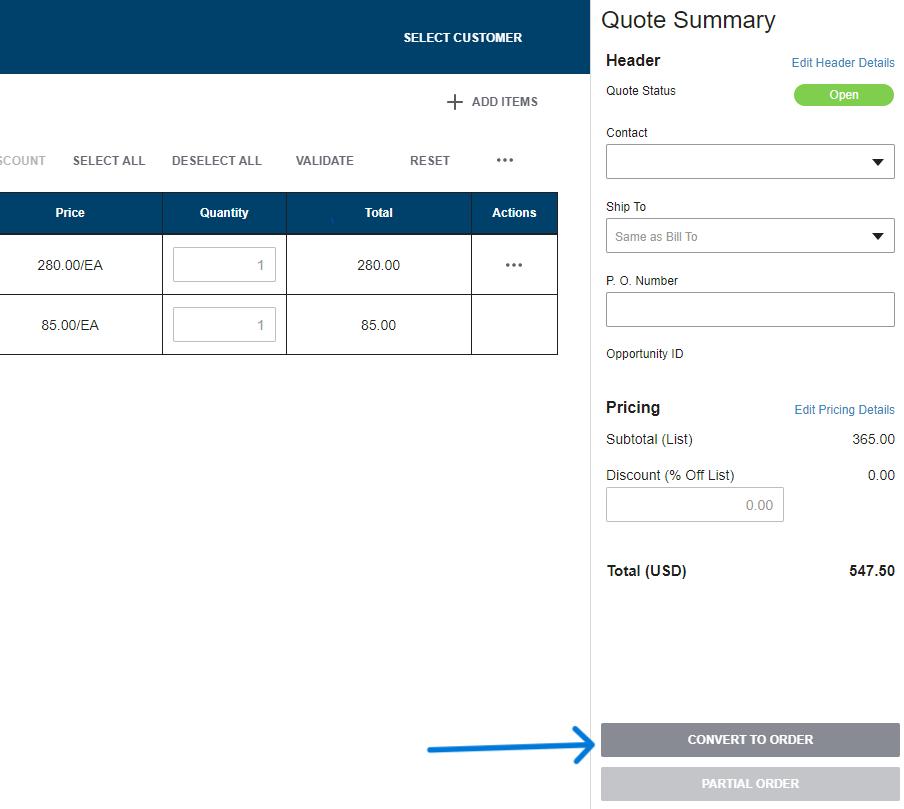Click the Partial Order button
Viewport: 904px width, 809px height.
pyautogui.click(x=750, y=784)
